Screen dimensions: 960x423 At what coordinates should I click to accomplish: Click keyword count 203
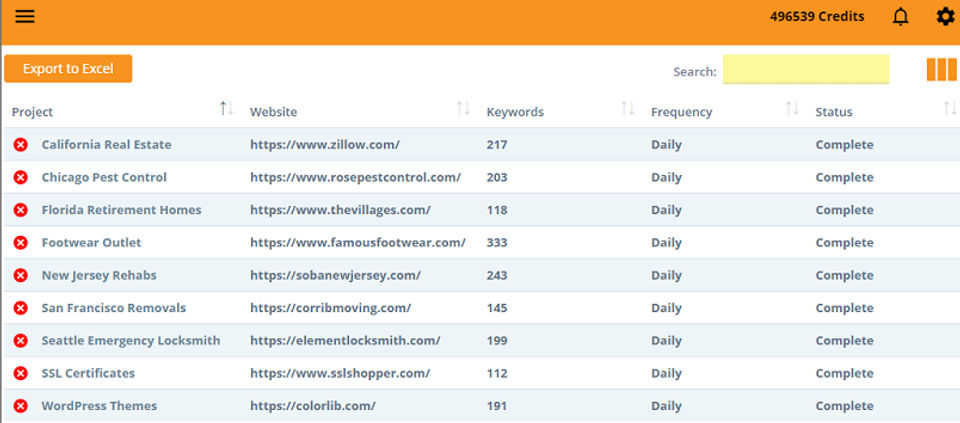point(497,178)
